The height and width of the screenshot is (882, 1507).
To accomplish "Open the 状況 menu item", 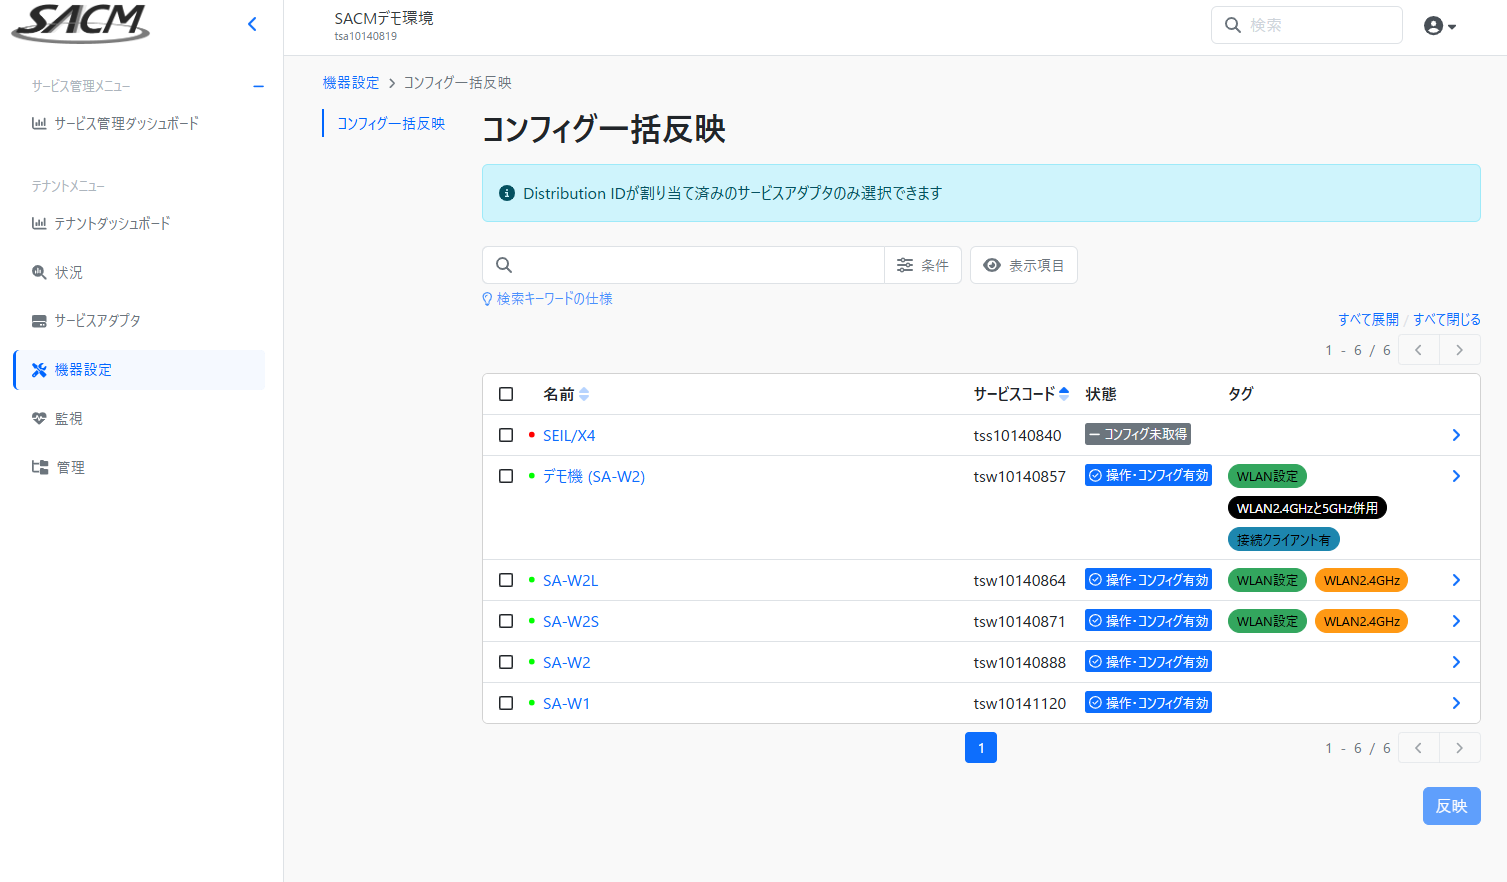I will point(140,272).
